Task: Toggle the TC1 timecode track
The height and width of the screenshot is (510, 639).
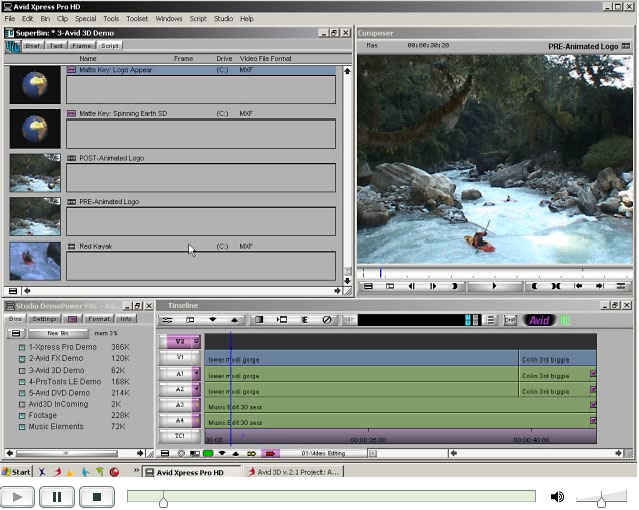Action: [179, 436]
